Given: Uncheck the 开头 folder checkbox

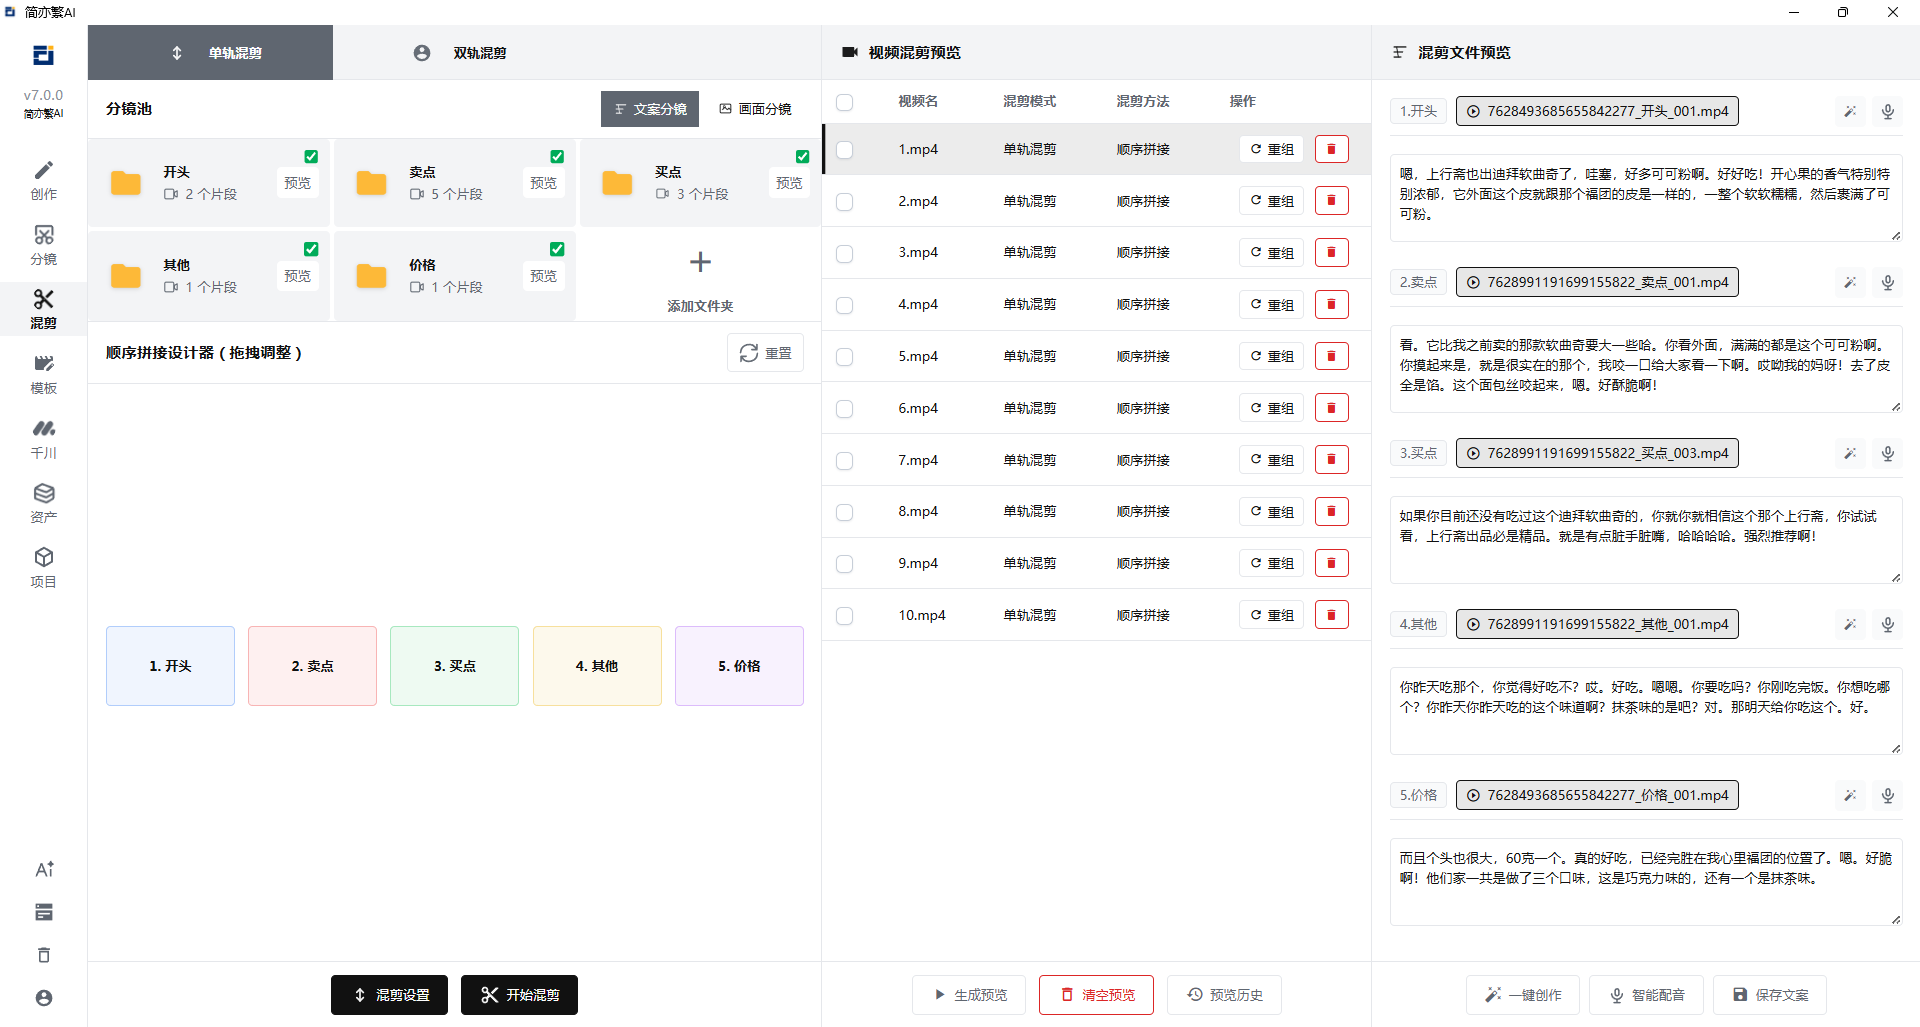Looking at the screenshot, I should 311,156.
